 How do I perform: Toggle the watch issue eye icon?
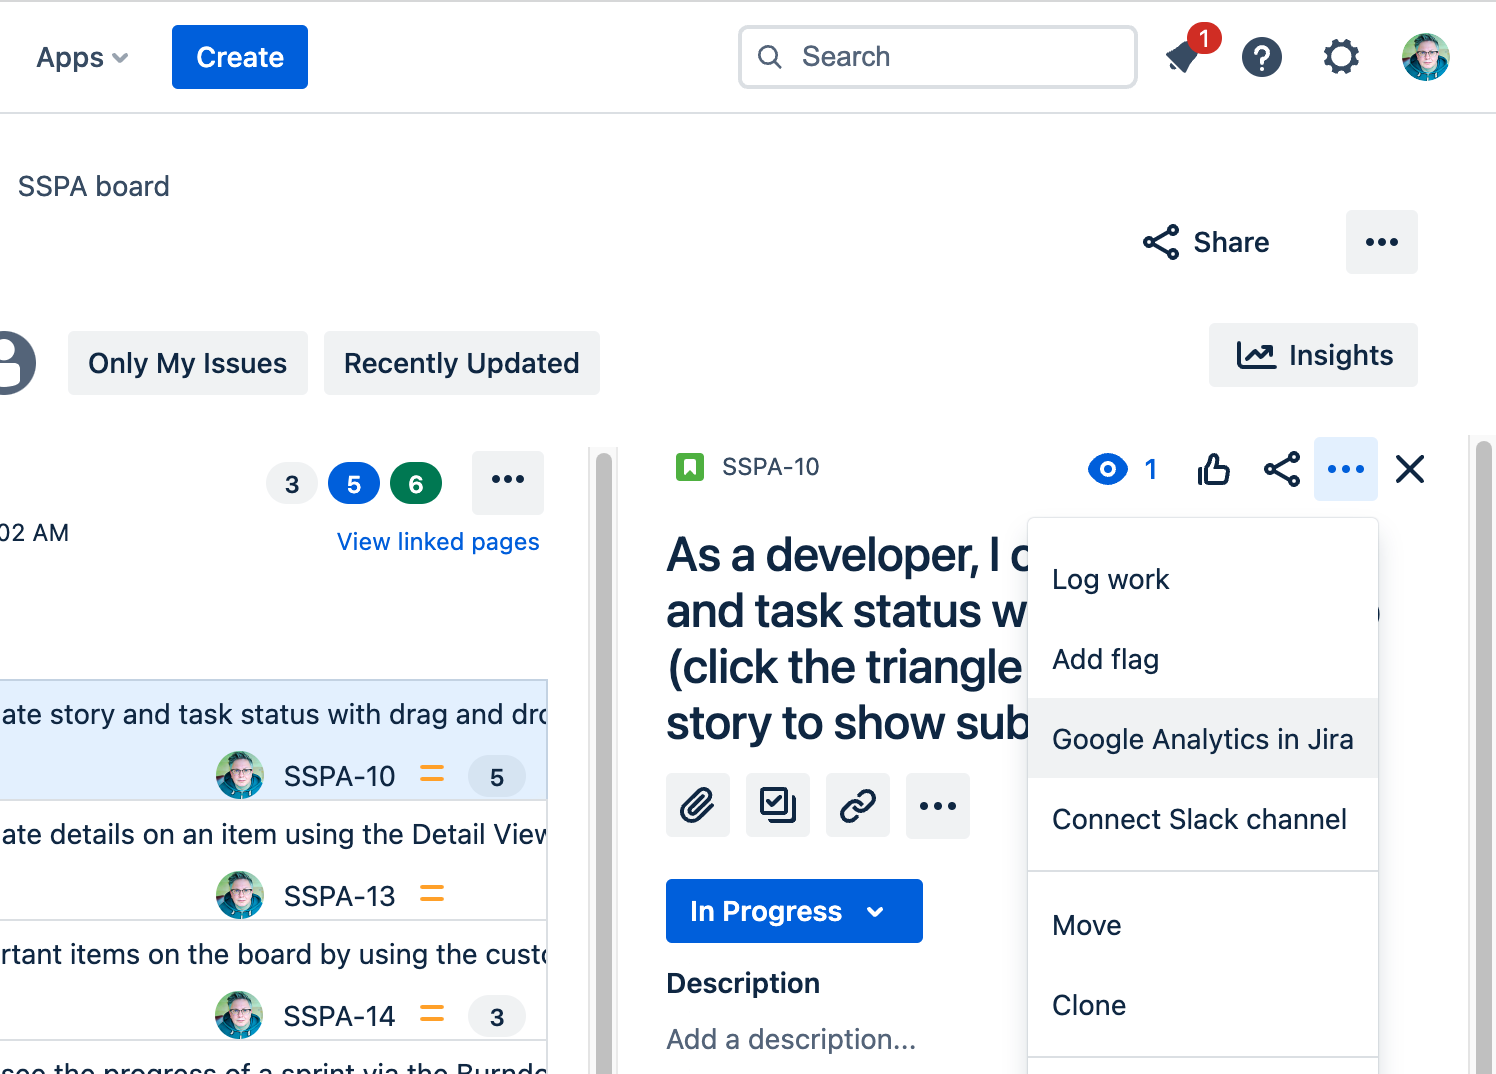click(x=1108, y=469)
